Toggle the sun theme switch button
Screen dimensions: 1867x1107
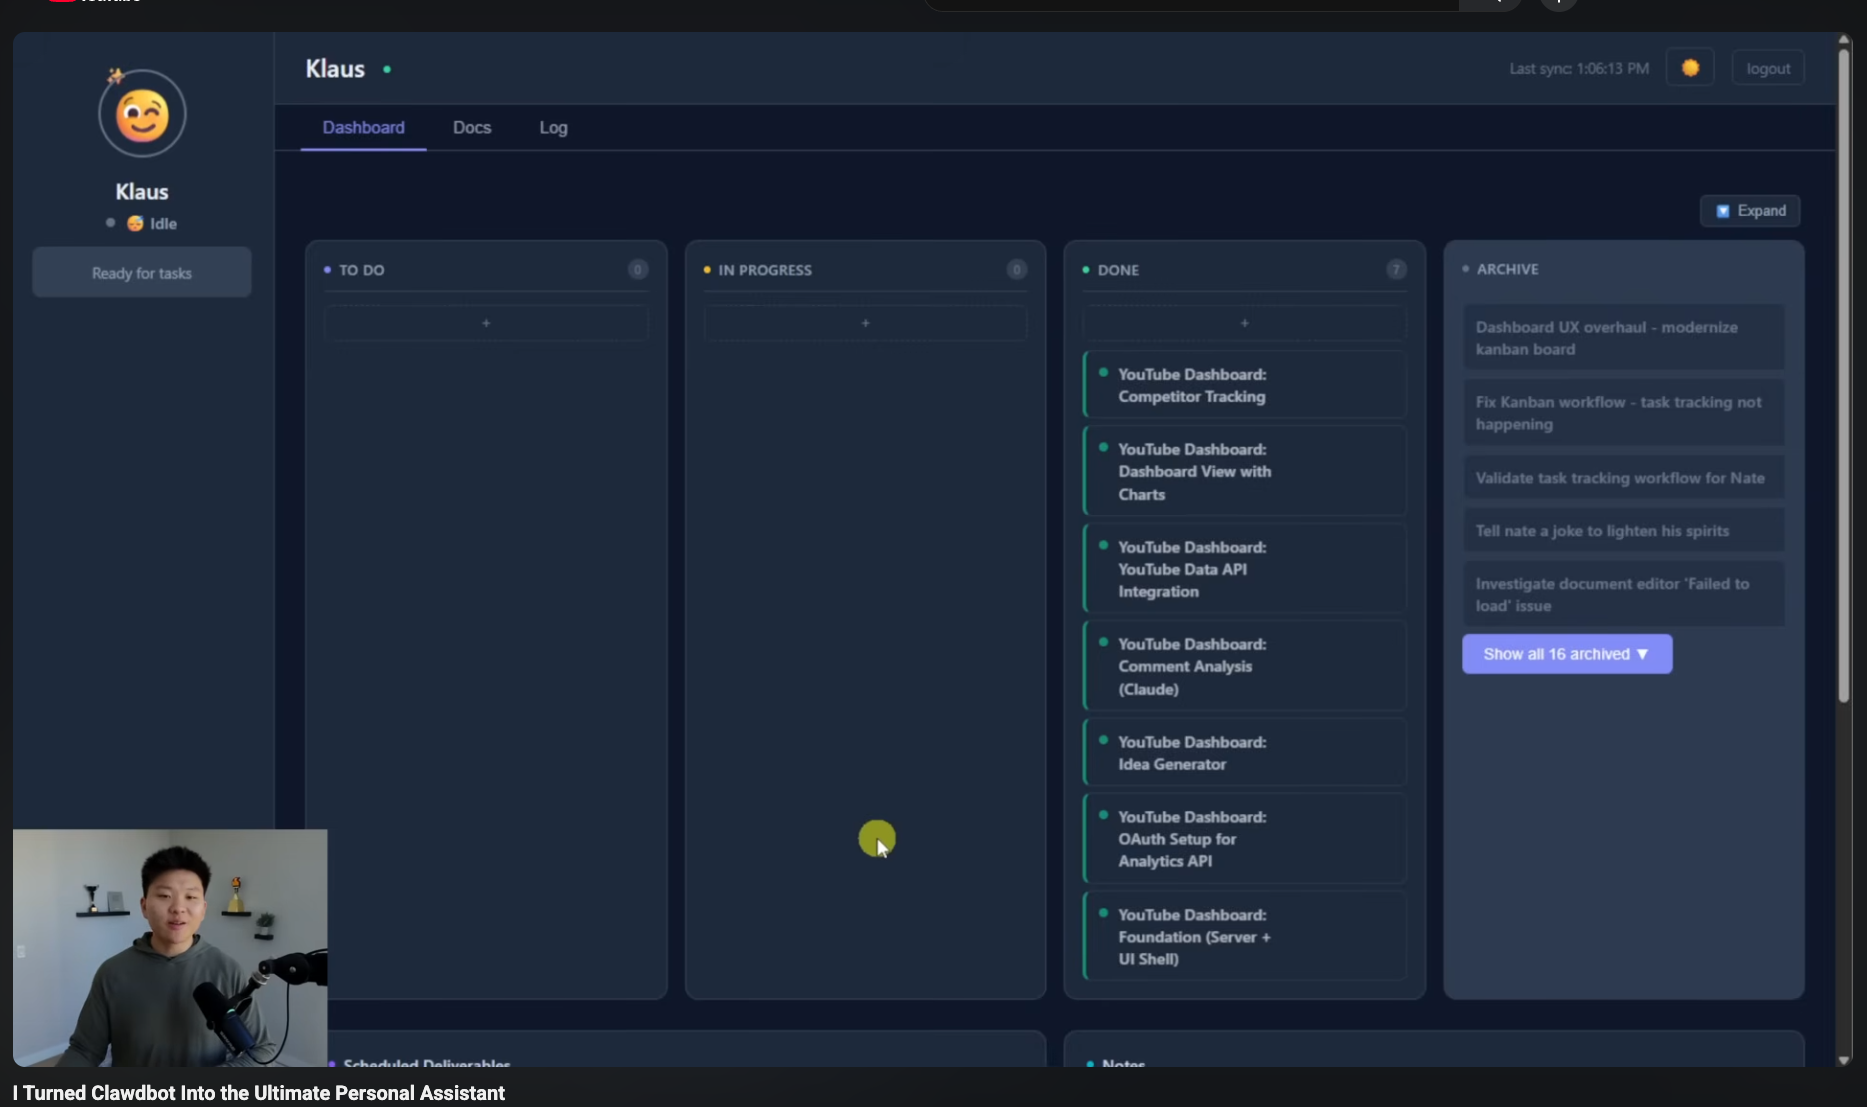tap(1689, 68)
